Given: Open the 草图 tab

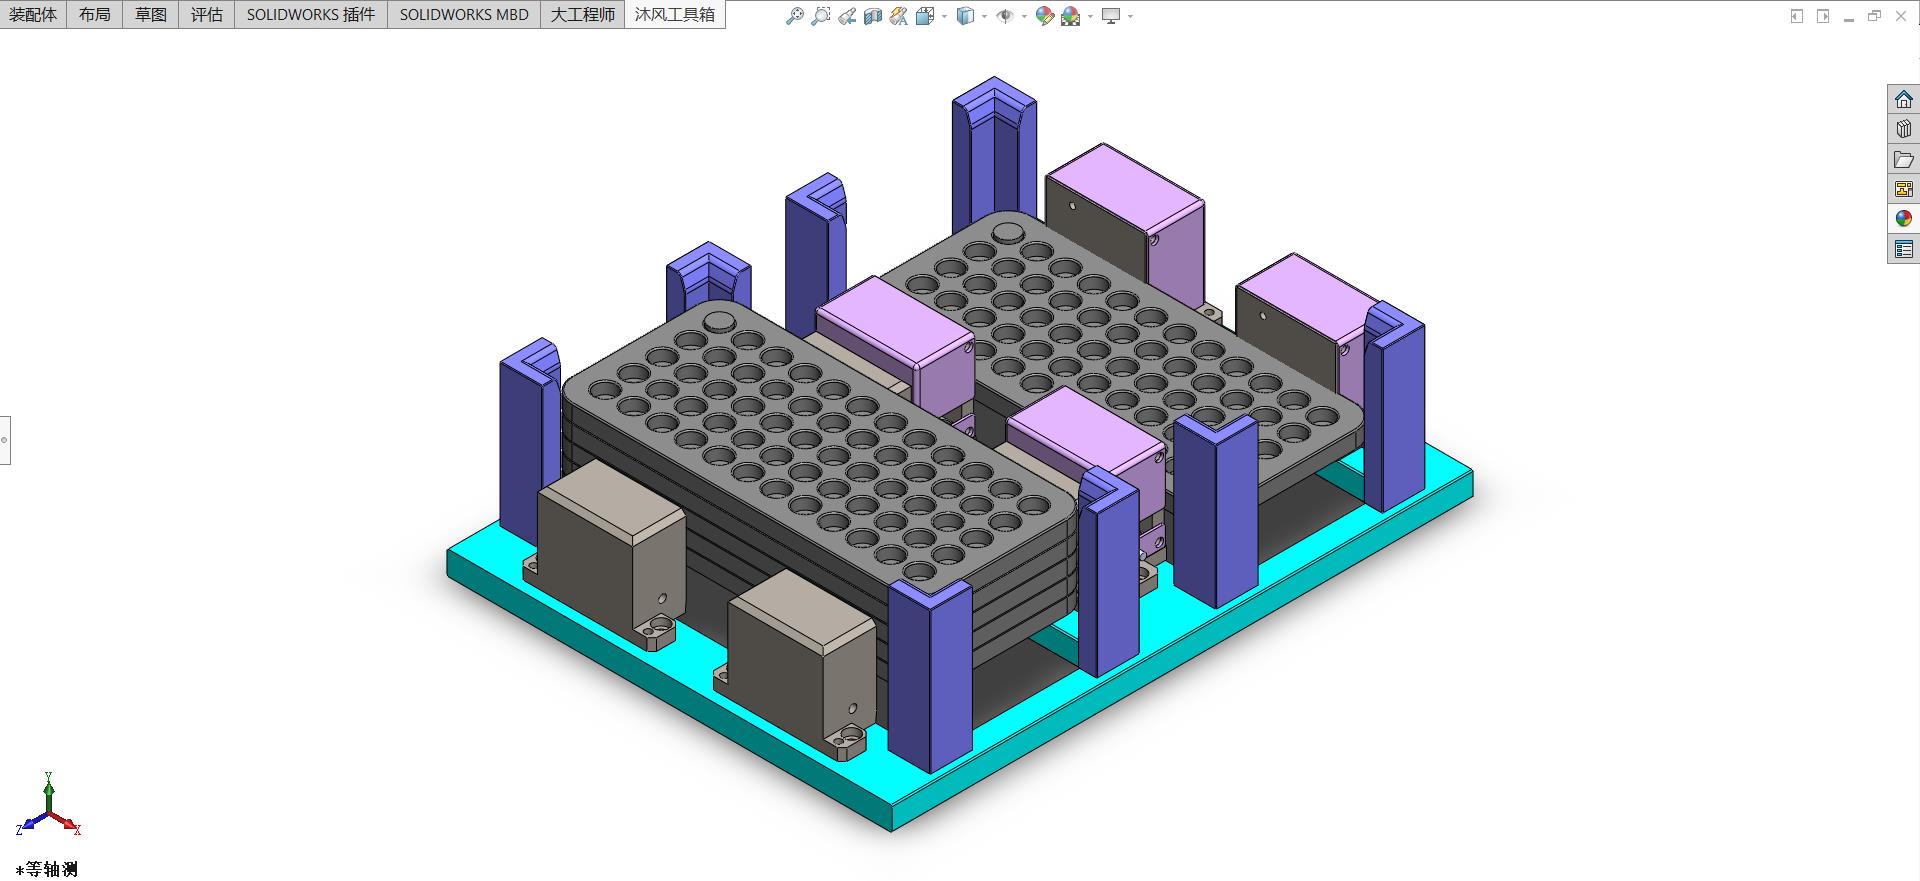Looking at the screenshot, I should (x=151, y=14).
